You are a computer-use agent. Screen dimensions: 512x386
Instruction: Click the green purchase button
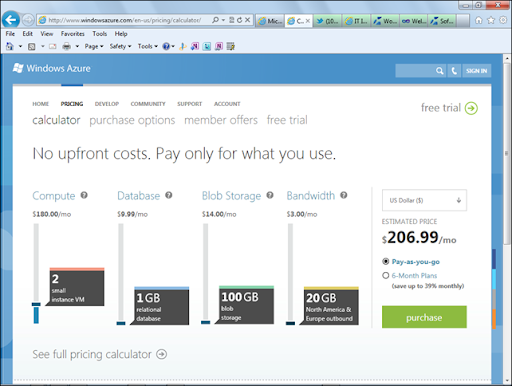[424, 317]
